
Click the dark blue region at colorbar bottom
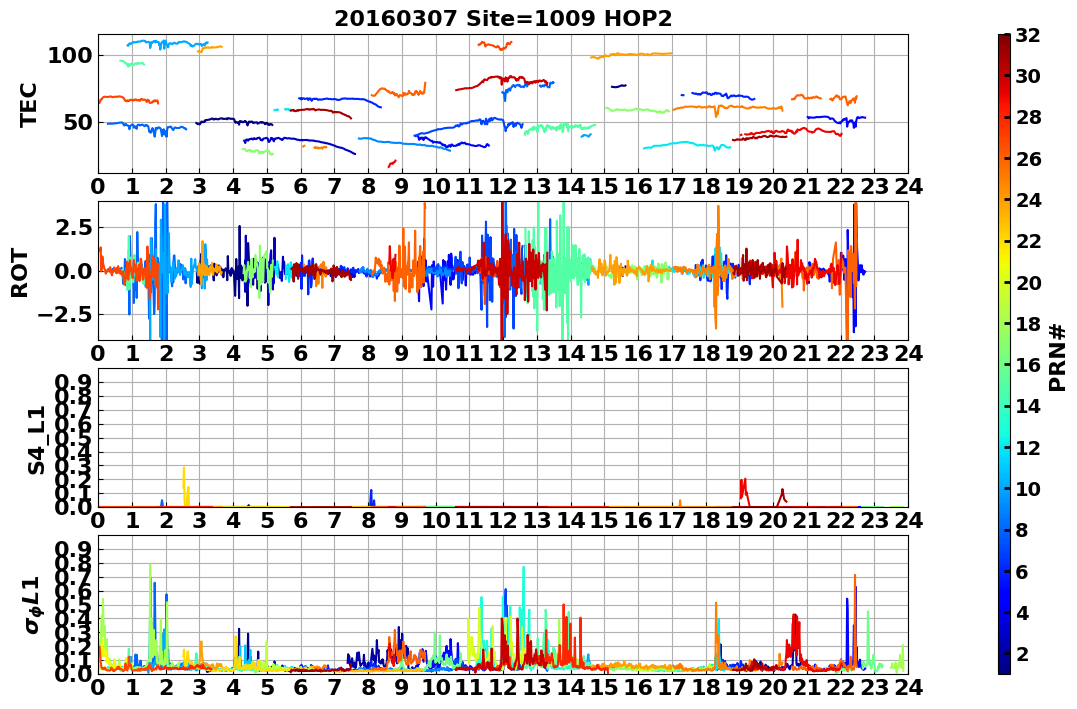pyautogui.click(x=1004, y=663)
